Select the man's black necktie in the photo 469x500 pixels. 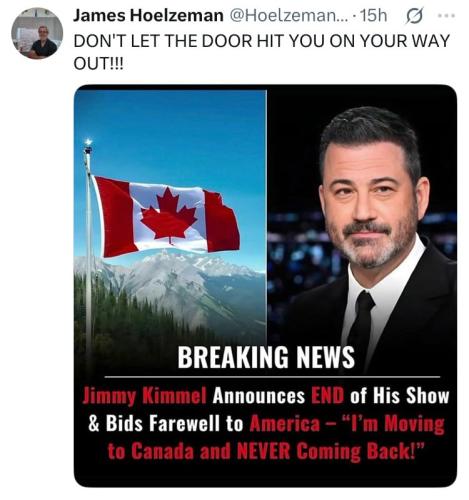click(x=361, y=322)
